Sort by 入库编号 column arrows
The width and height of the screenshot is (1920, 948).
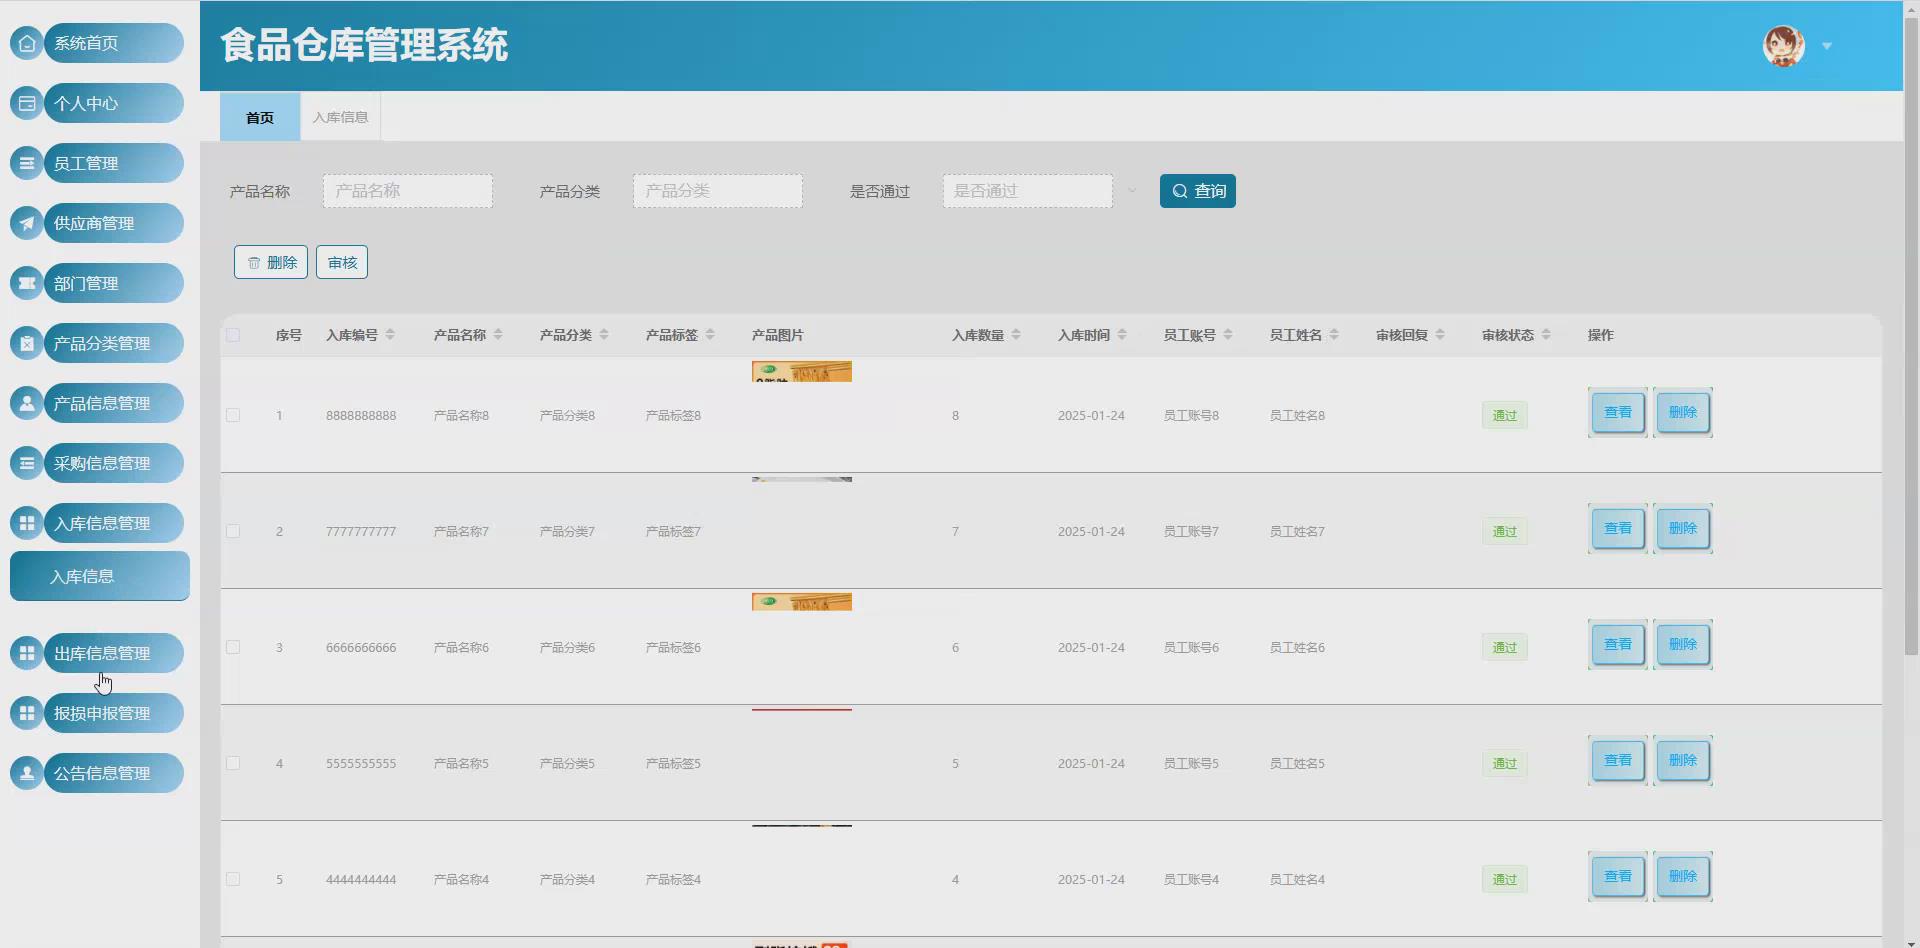tap(390, 335)
